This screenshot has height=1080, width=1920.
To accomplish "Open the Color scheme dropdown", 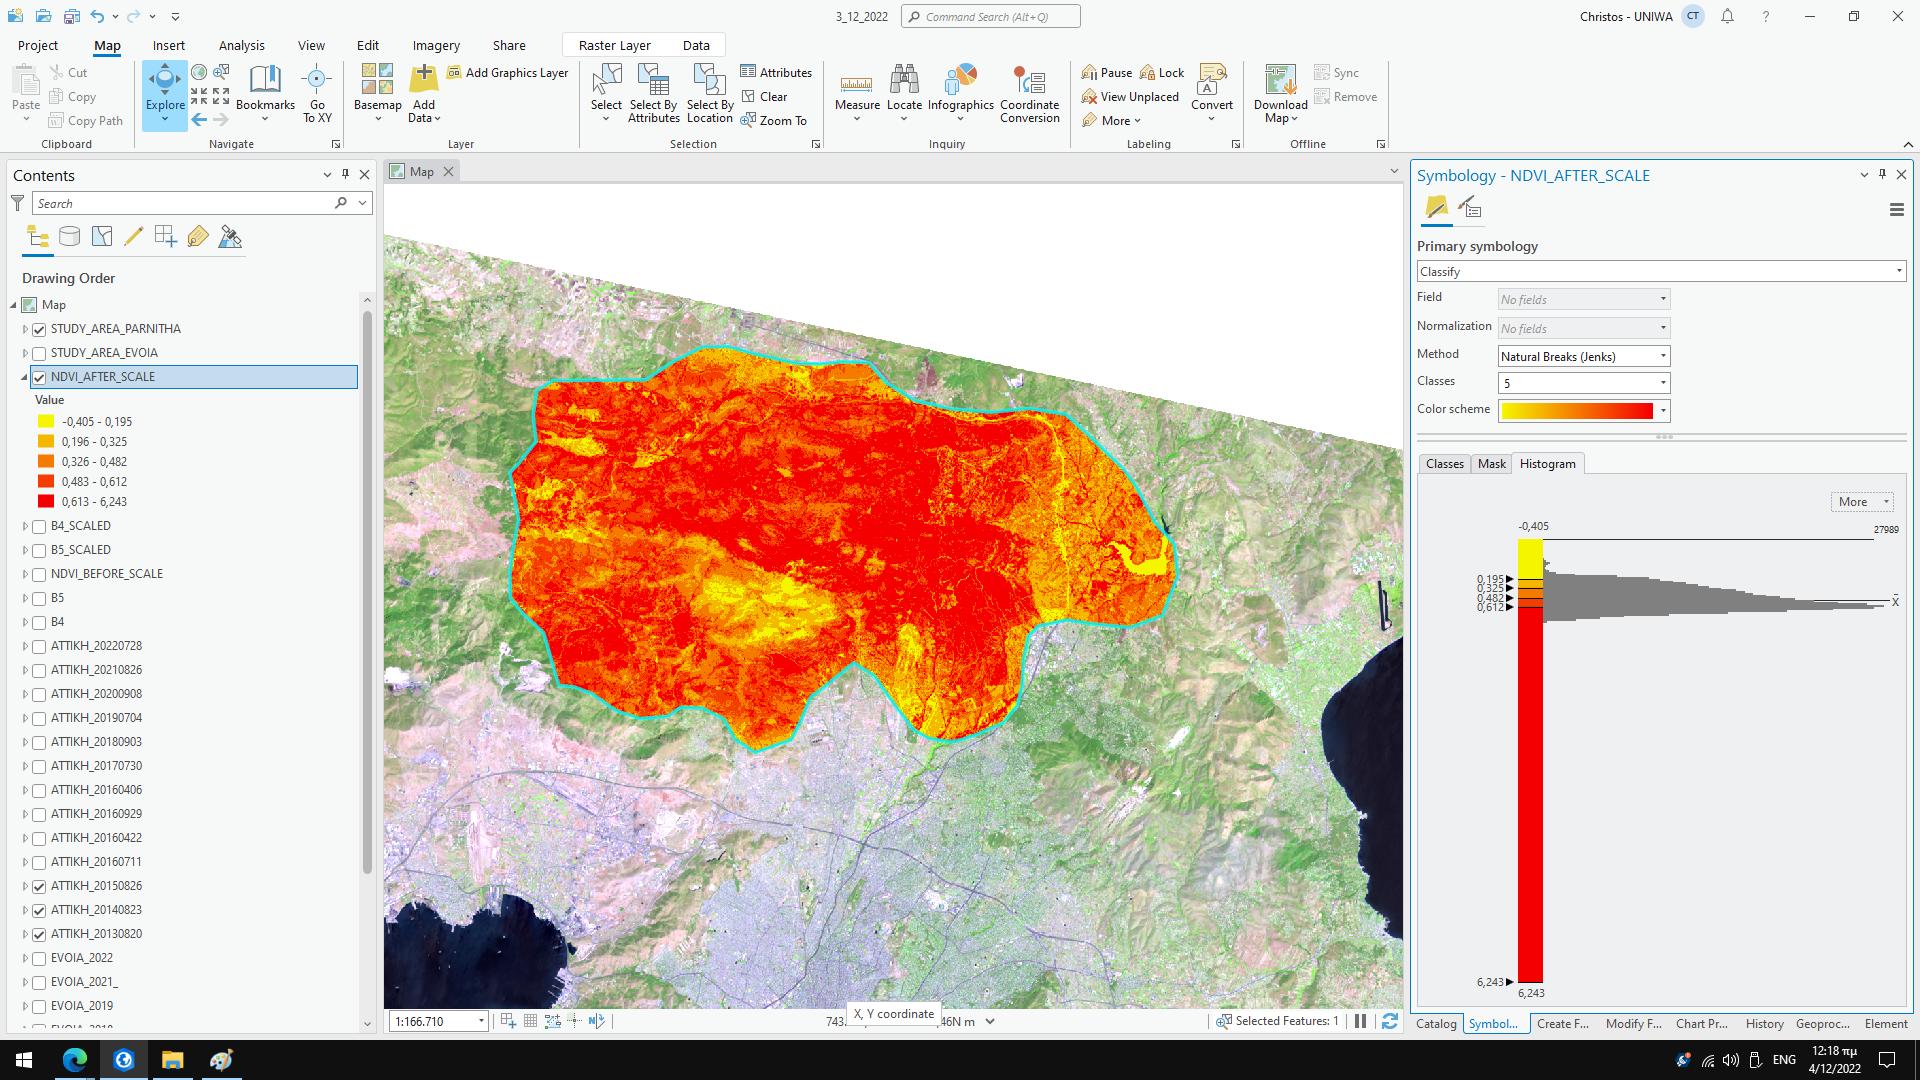I will tap(1584, 410).
